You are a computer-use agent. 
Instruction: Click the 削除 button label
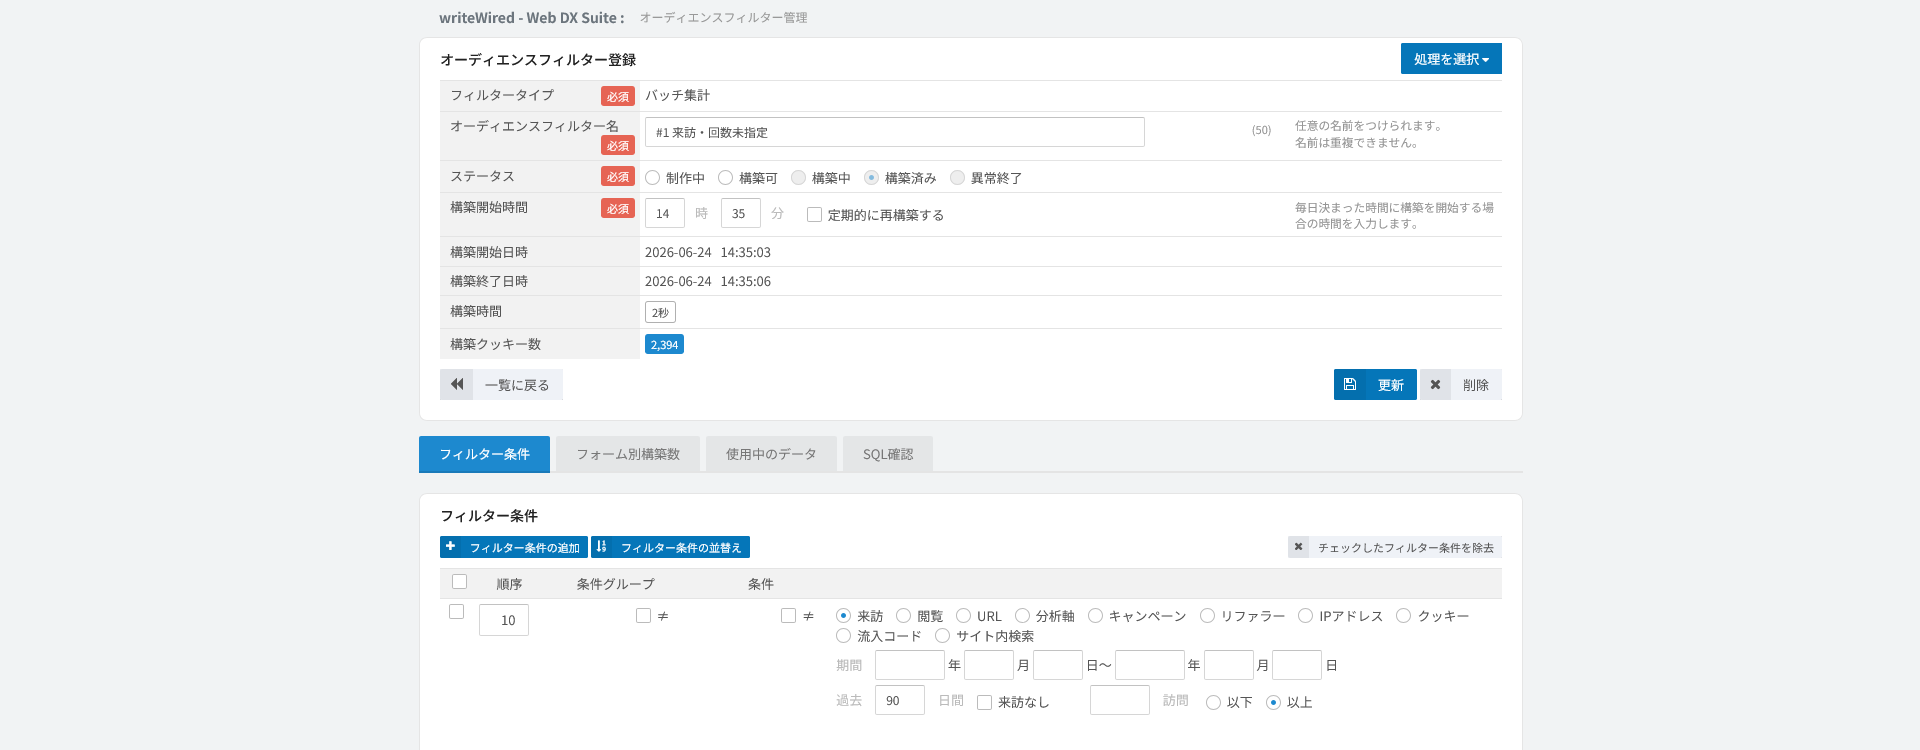pos(1476,385)
